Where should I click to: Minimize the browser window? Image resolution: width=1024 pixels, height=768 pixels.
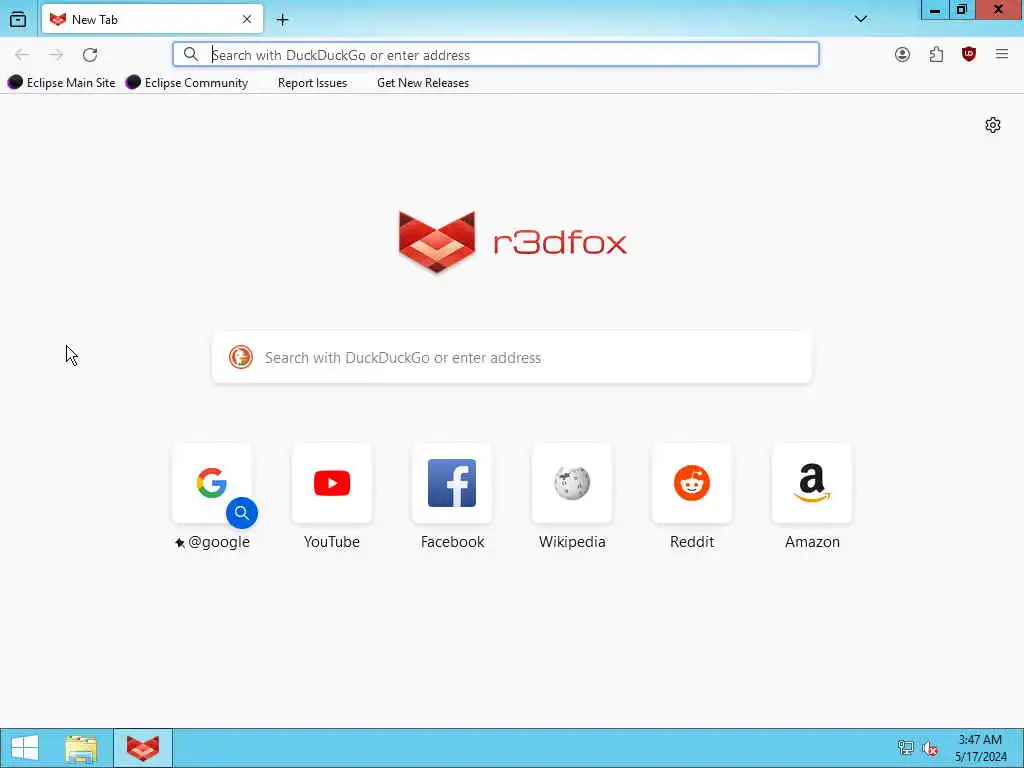(935, 10)
